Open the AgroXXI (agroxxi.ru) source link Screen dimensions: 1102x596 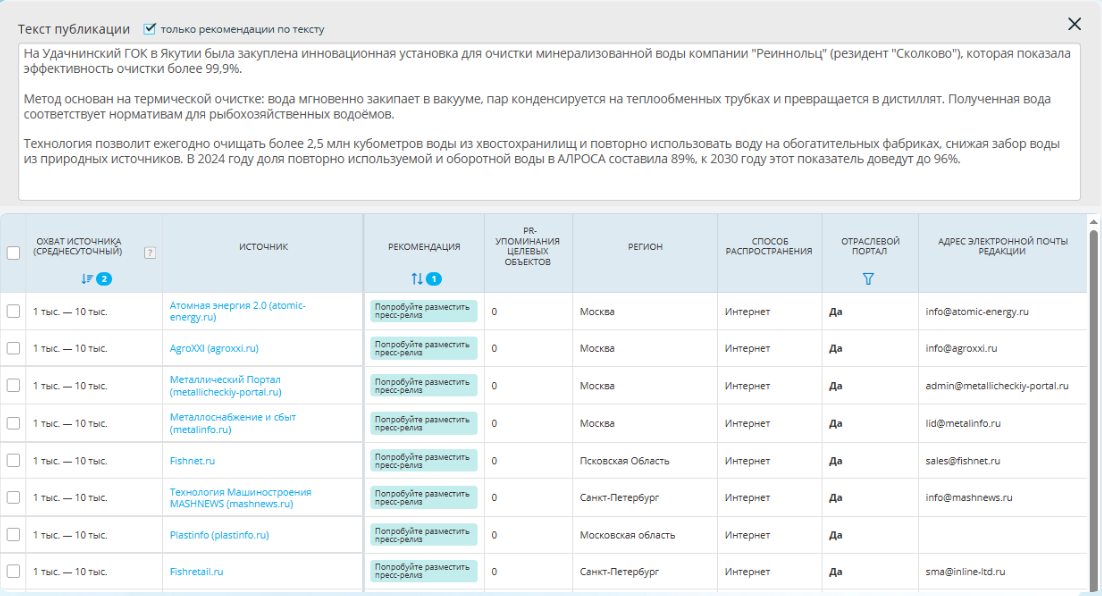tap(214, 348)
